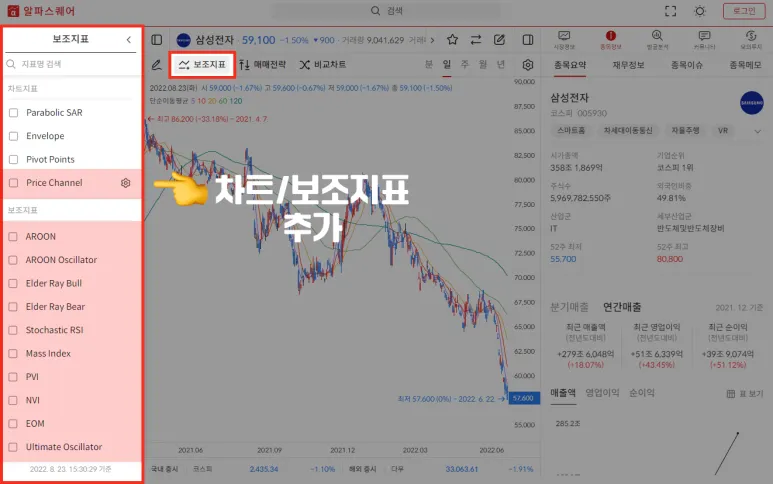This screenshot has width=773, height=484.
Task: Switch chart to 월 interval
Action: pos(483,64)
